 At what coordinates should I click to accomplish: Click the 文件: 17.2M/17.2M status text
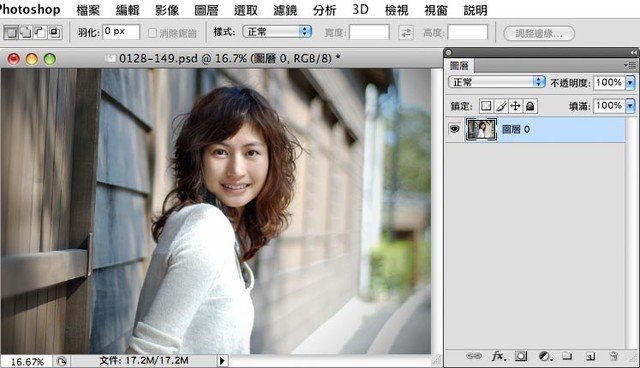[x=144, y=361]
